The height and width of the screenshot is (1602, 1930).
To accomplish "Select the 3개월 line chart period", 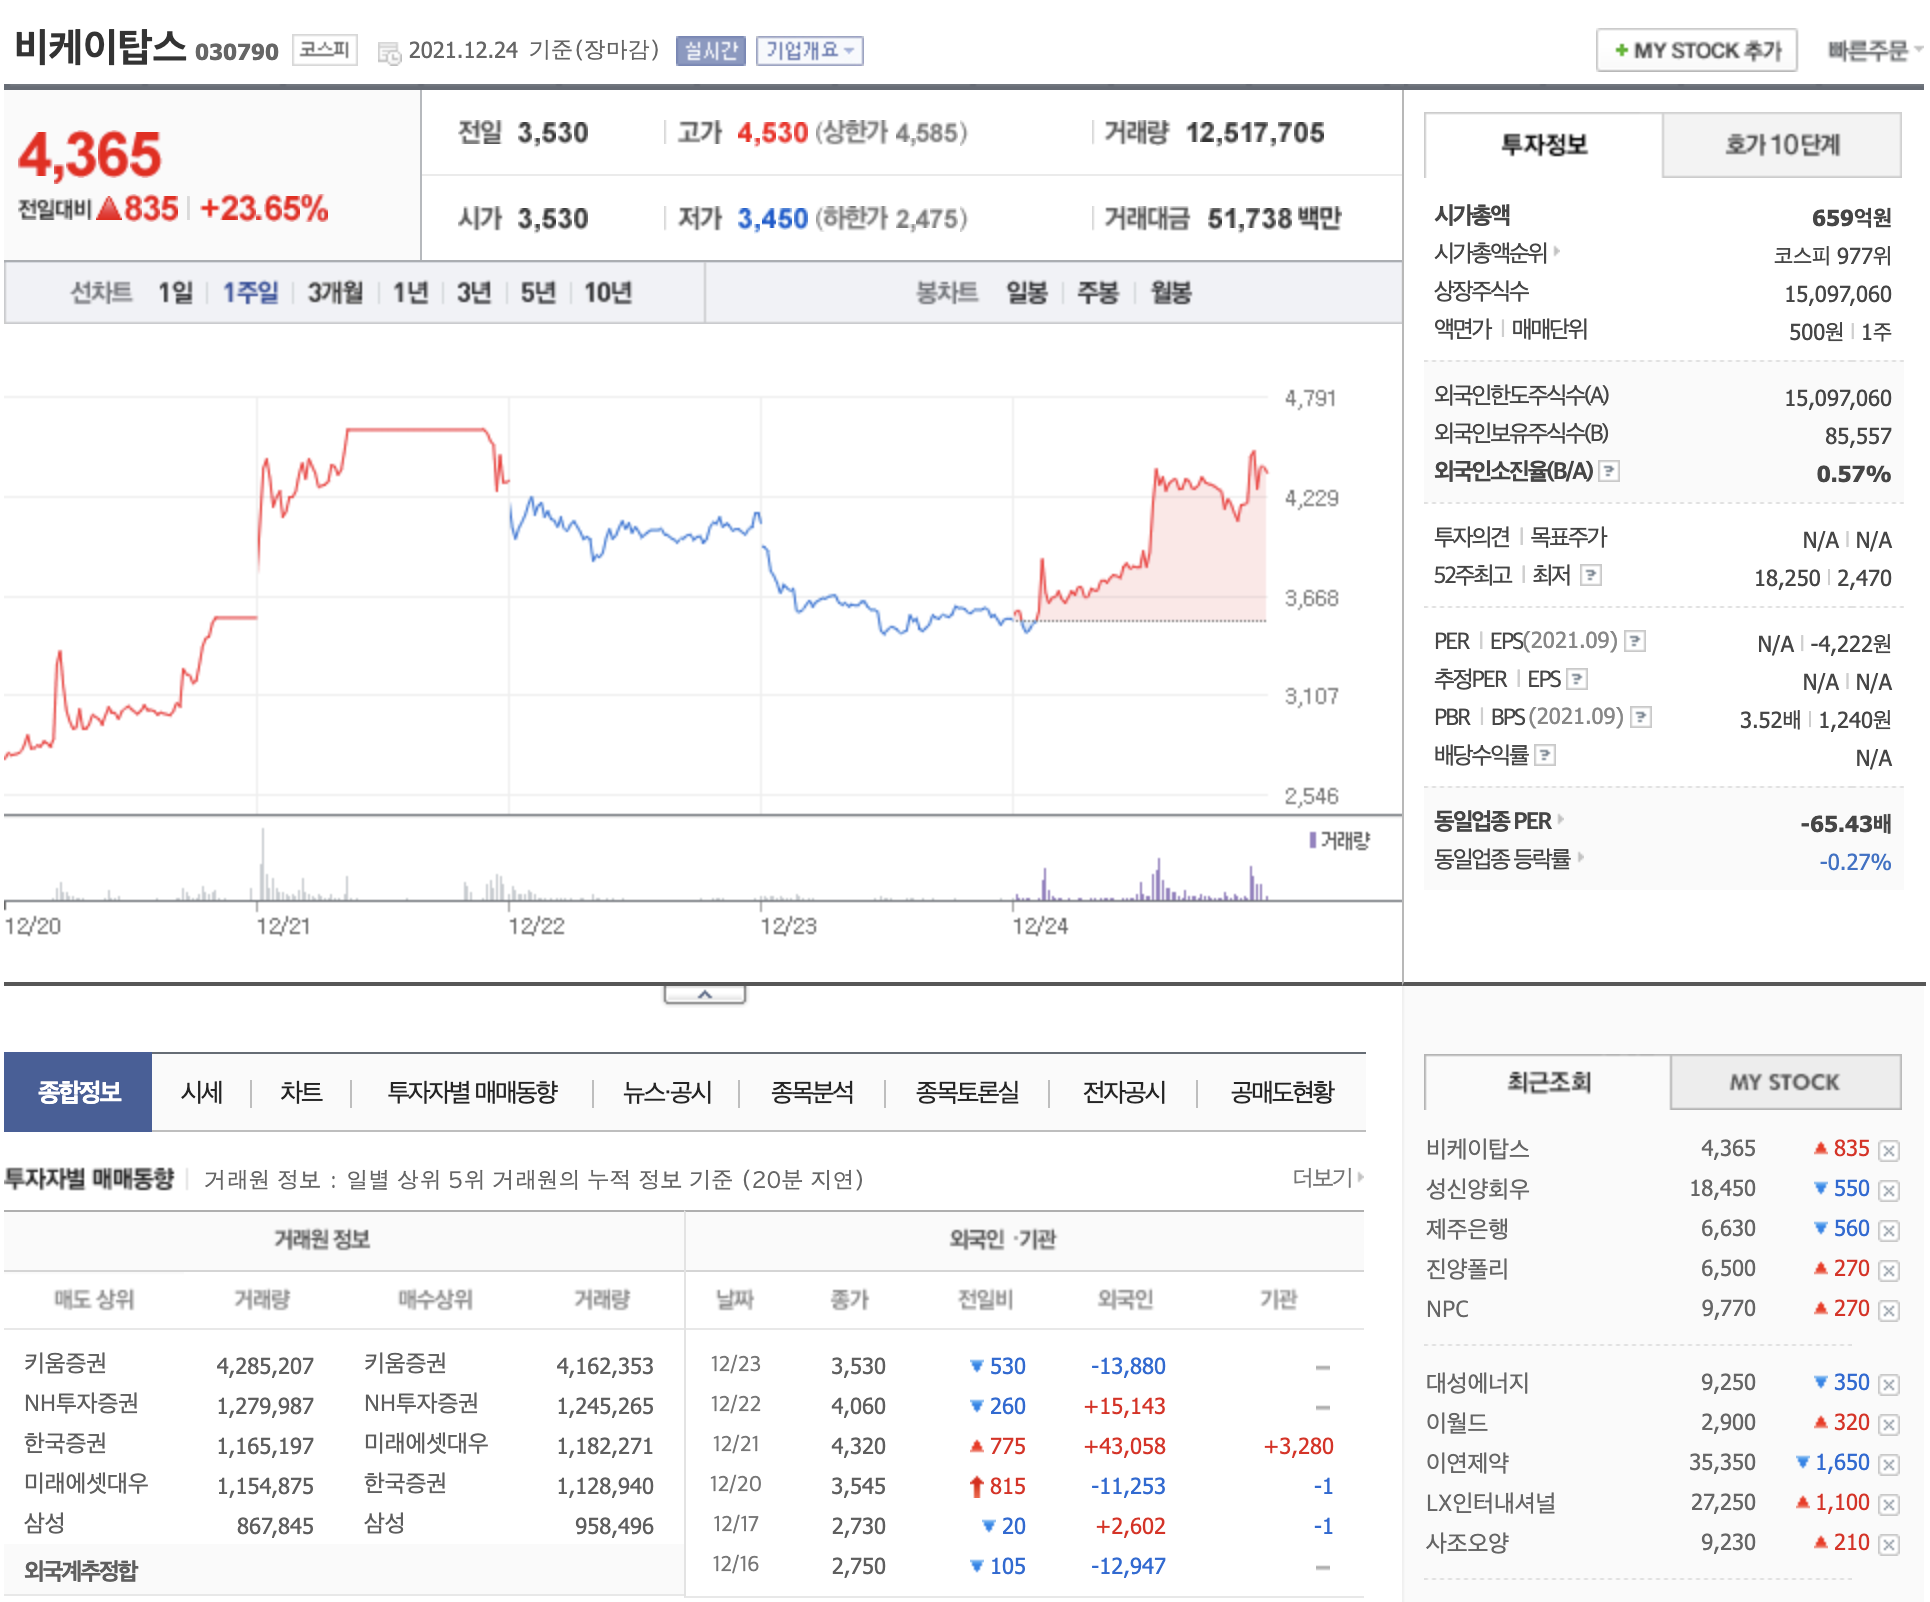I will pos(335,293).
